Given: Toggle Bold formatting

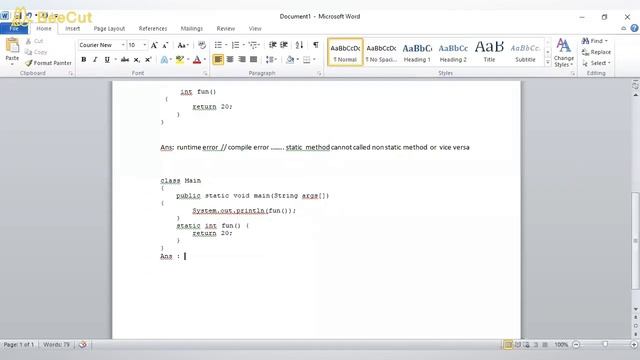Looking at the screenshot, I should pyautogui.click(x=84, y=60).
